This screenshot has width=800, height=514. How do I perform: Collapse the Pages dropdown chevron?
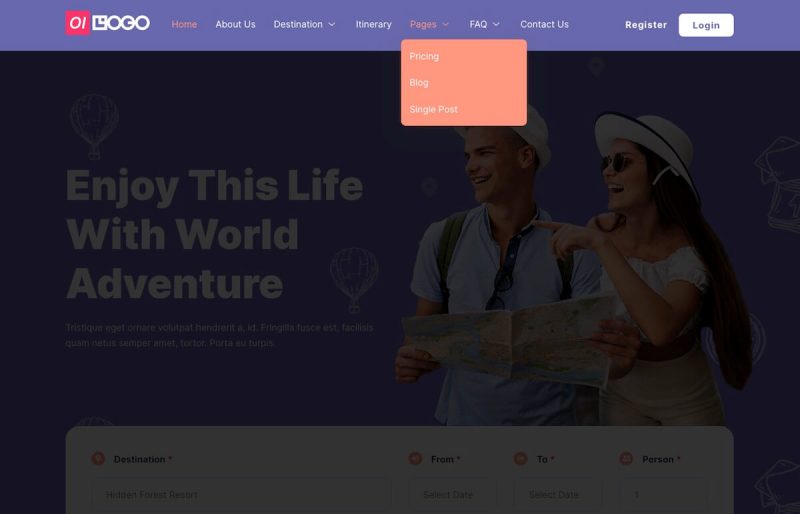[x=445, y=25]
